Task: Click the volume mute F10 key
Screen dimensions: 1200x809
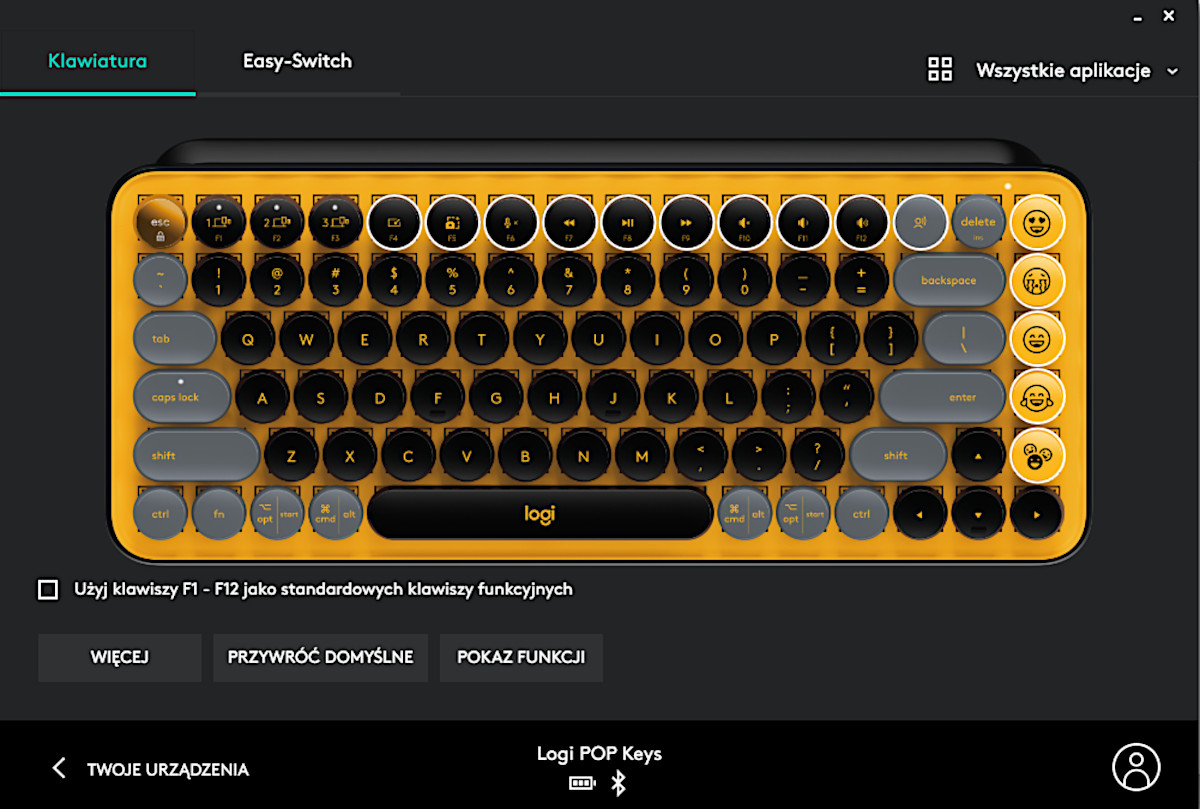Action: [x=745, y=221]
